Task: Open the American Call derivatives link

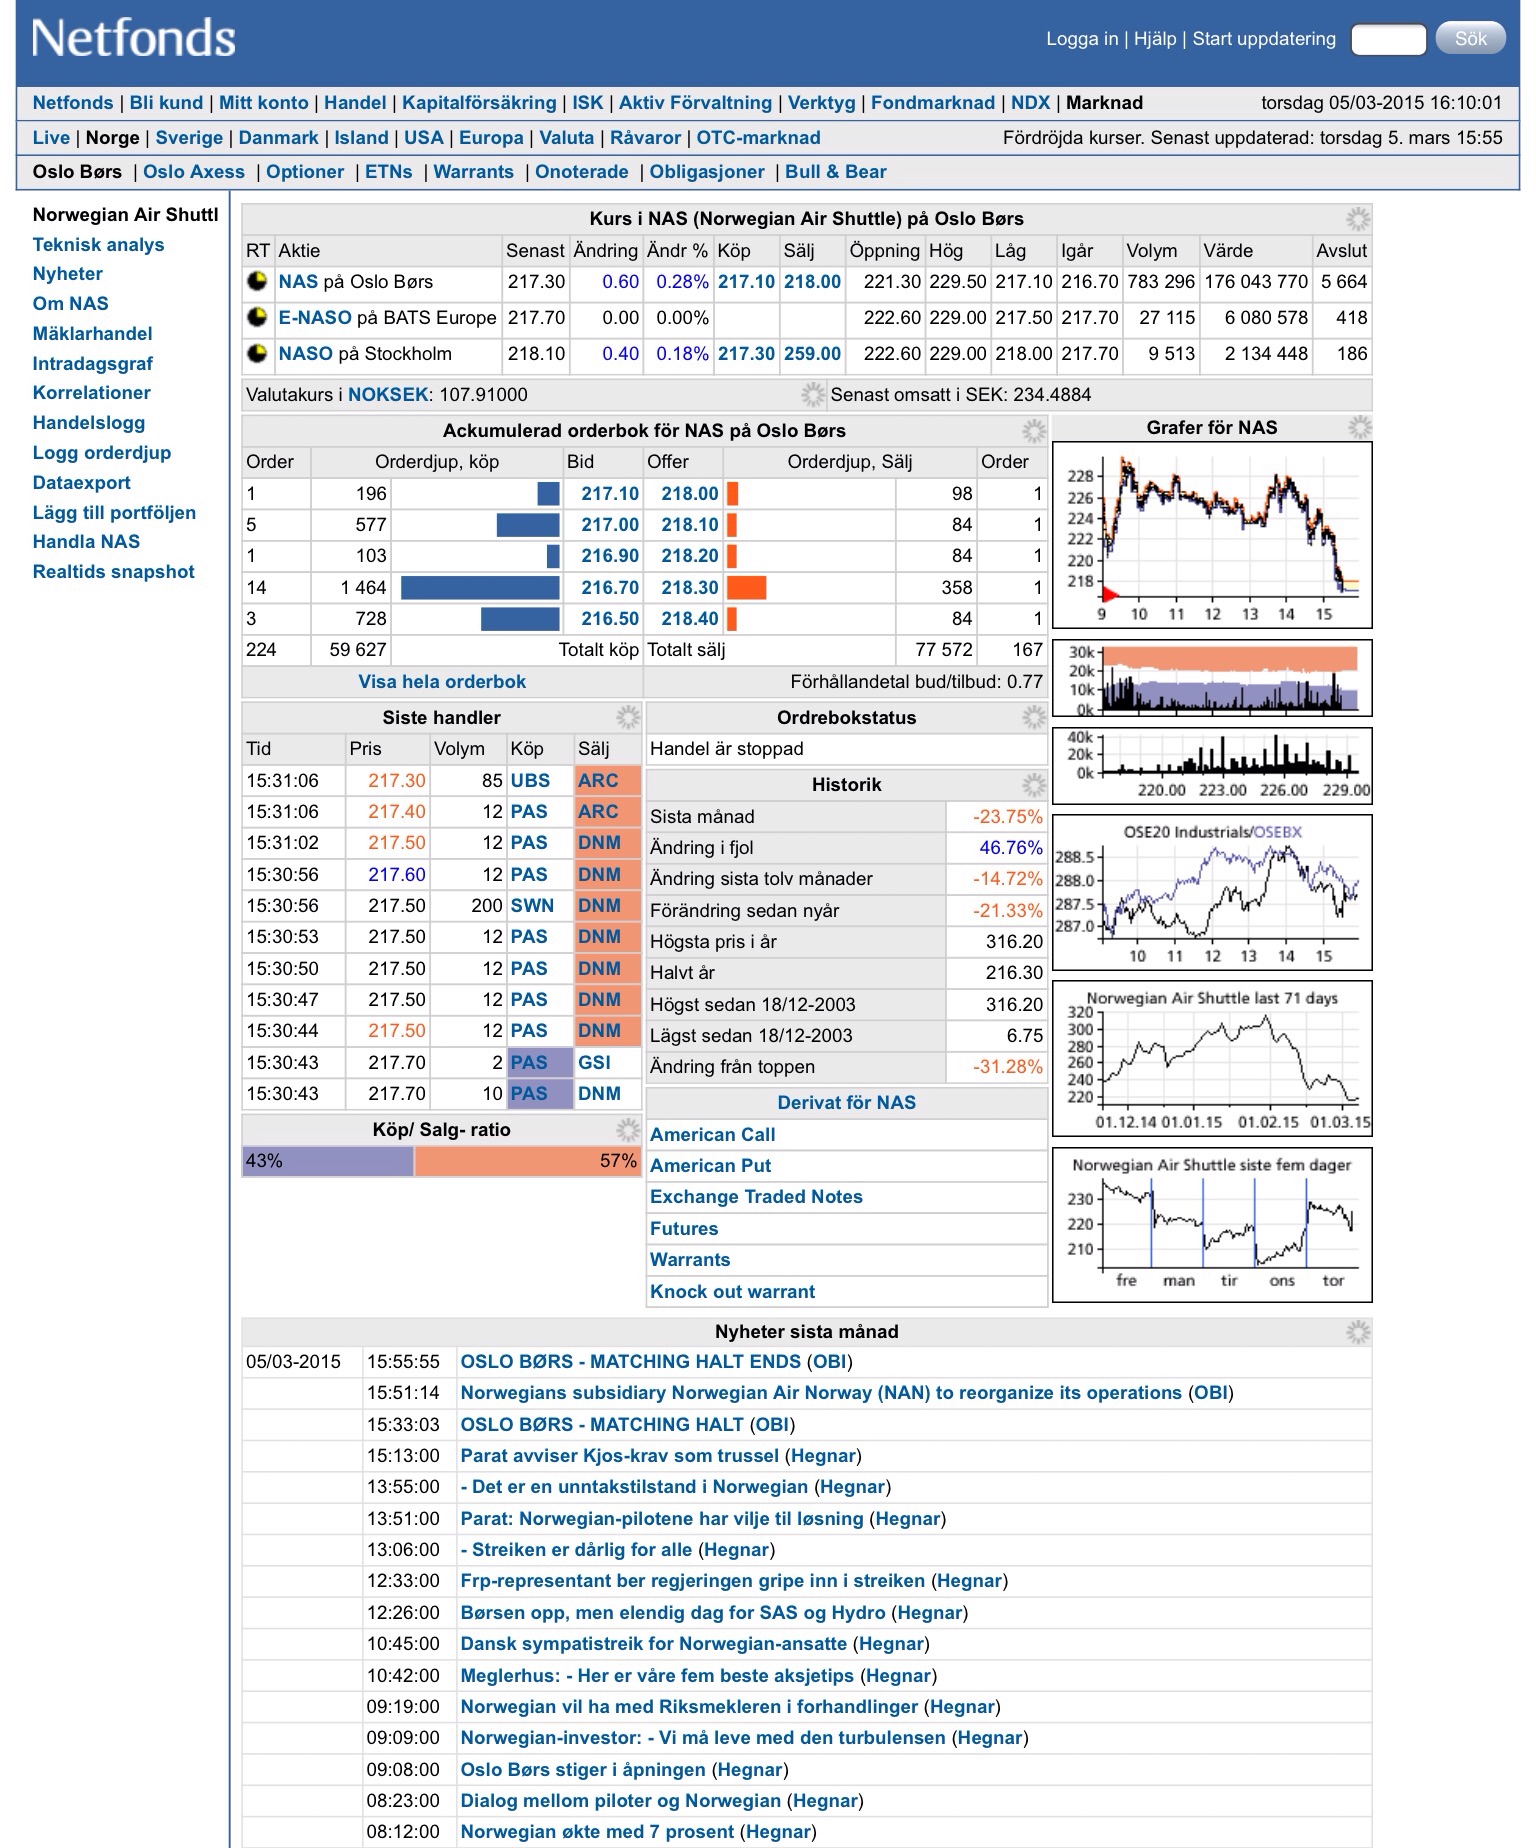Action: (x=712, y=1135)
